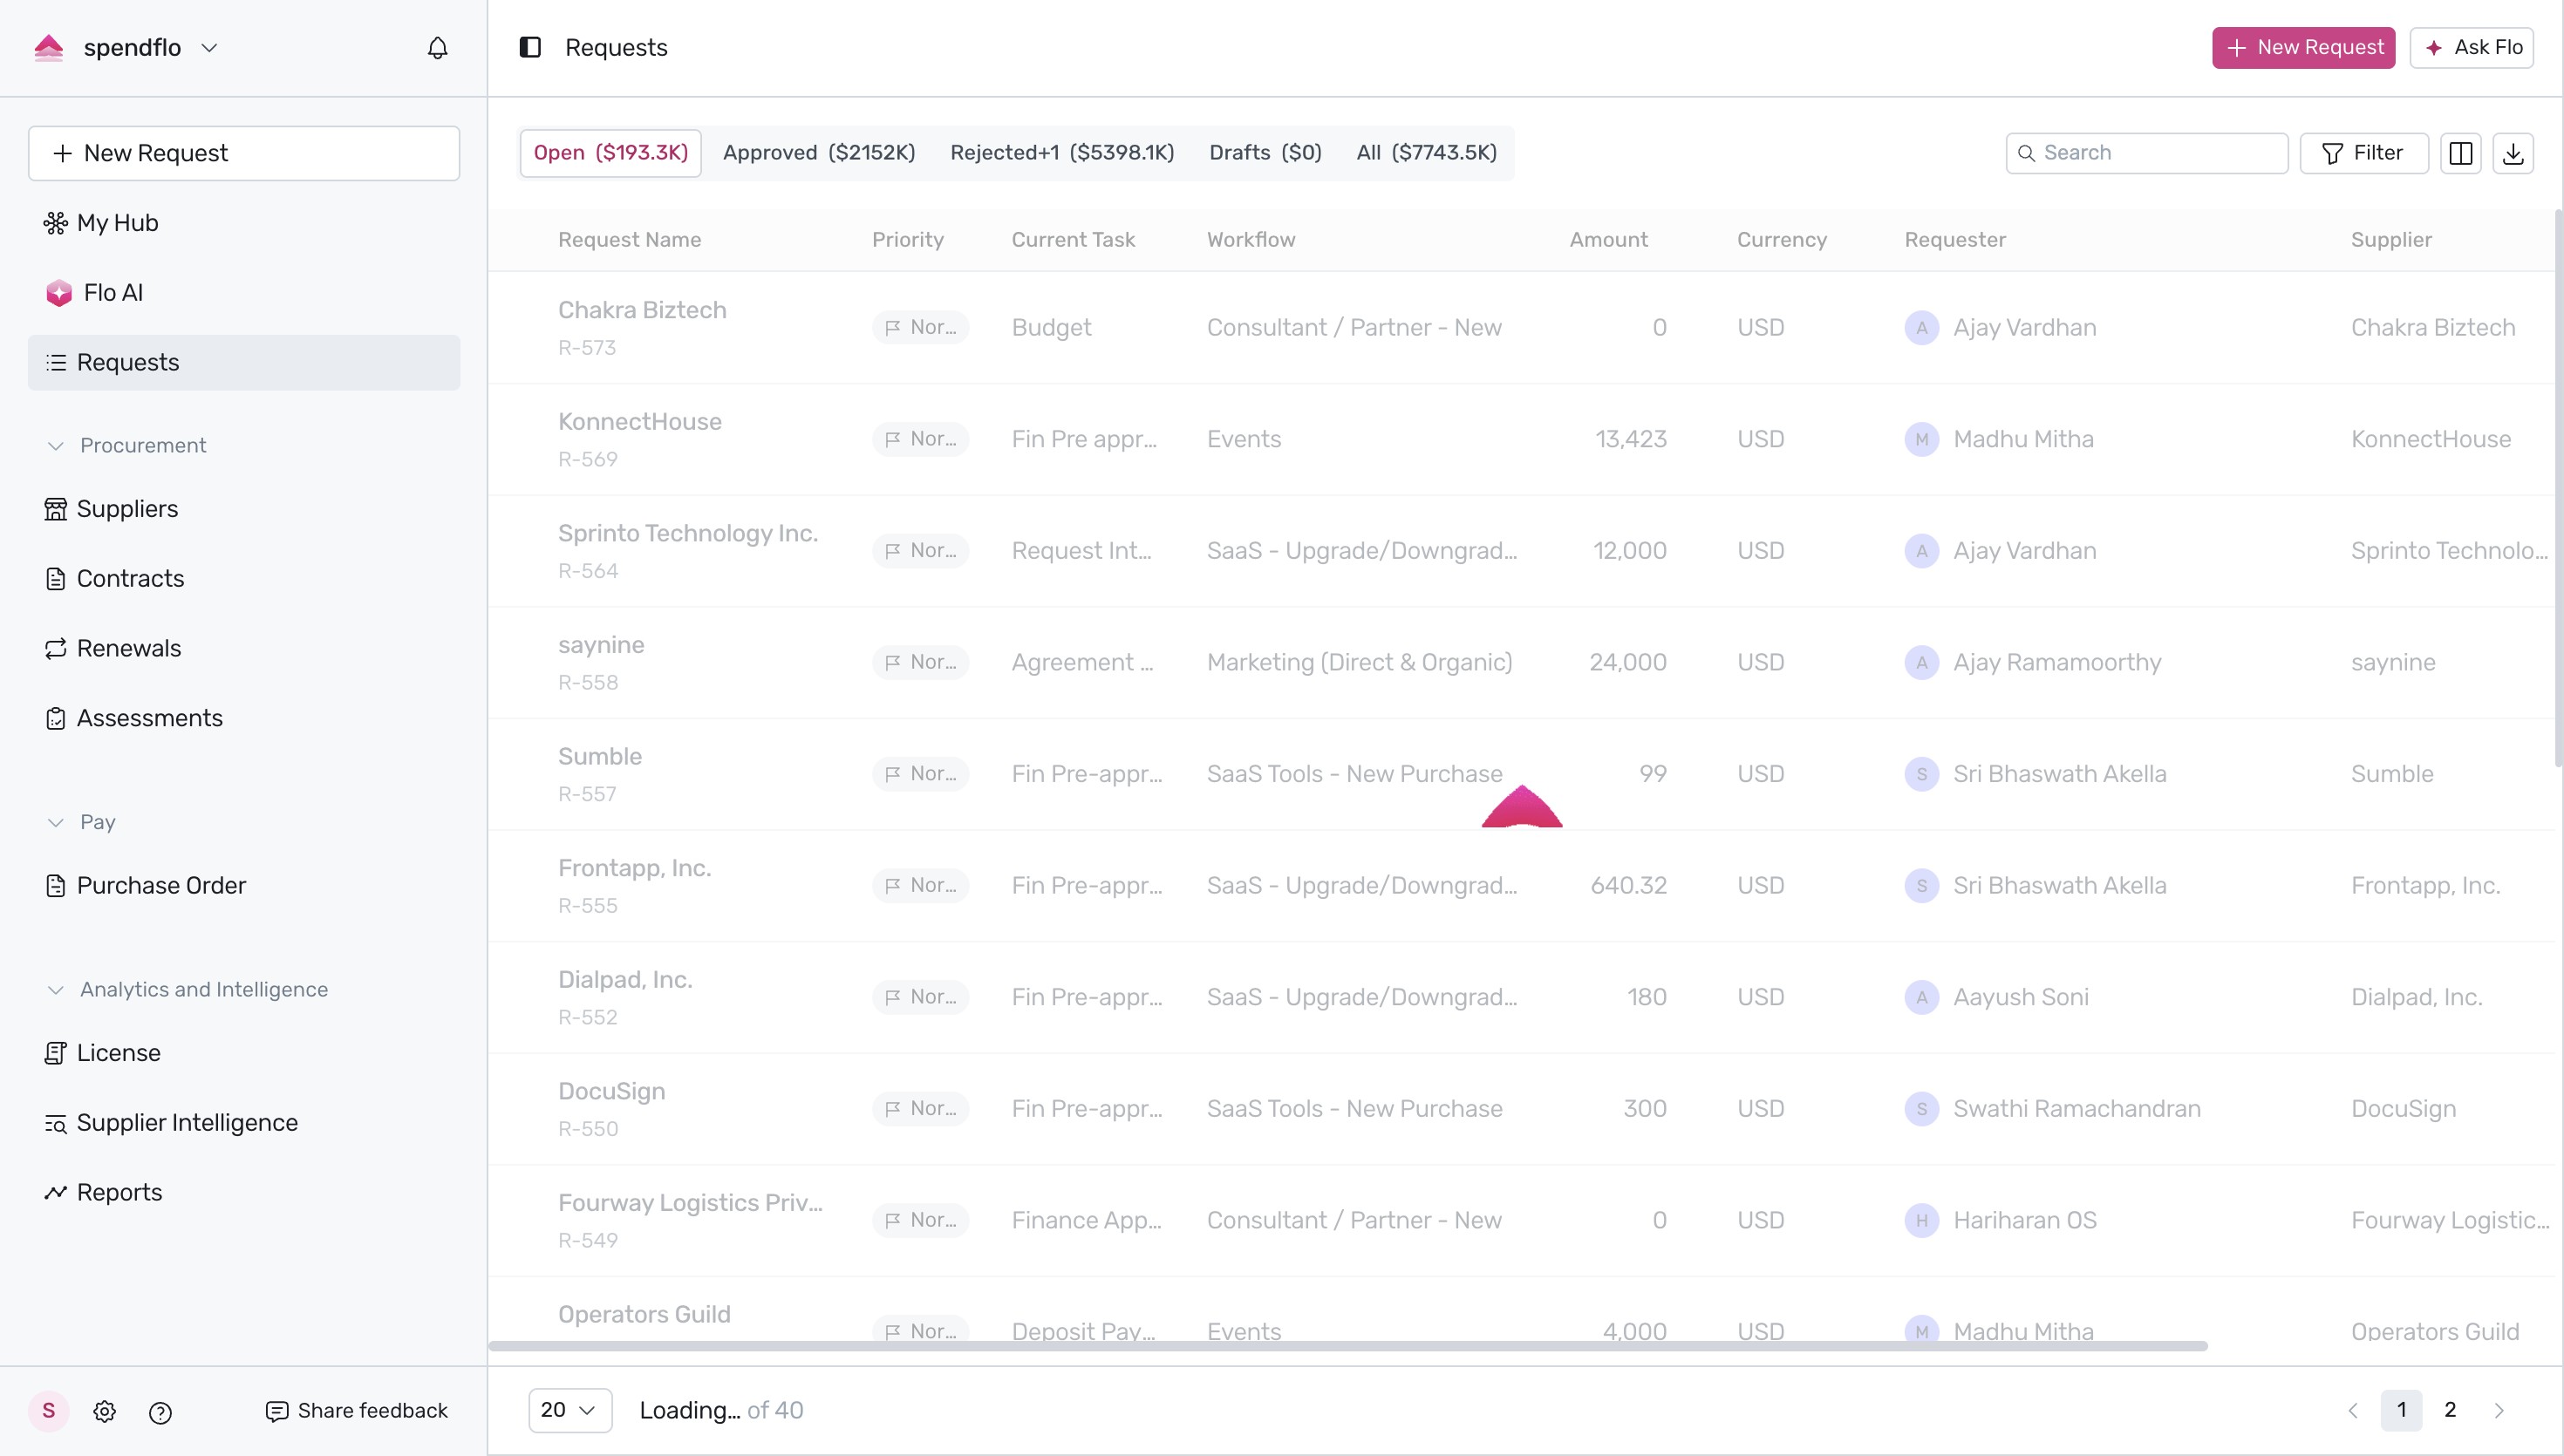
Task: Go to page 1
Action: [x=2401, y=1410]
